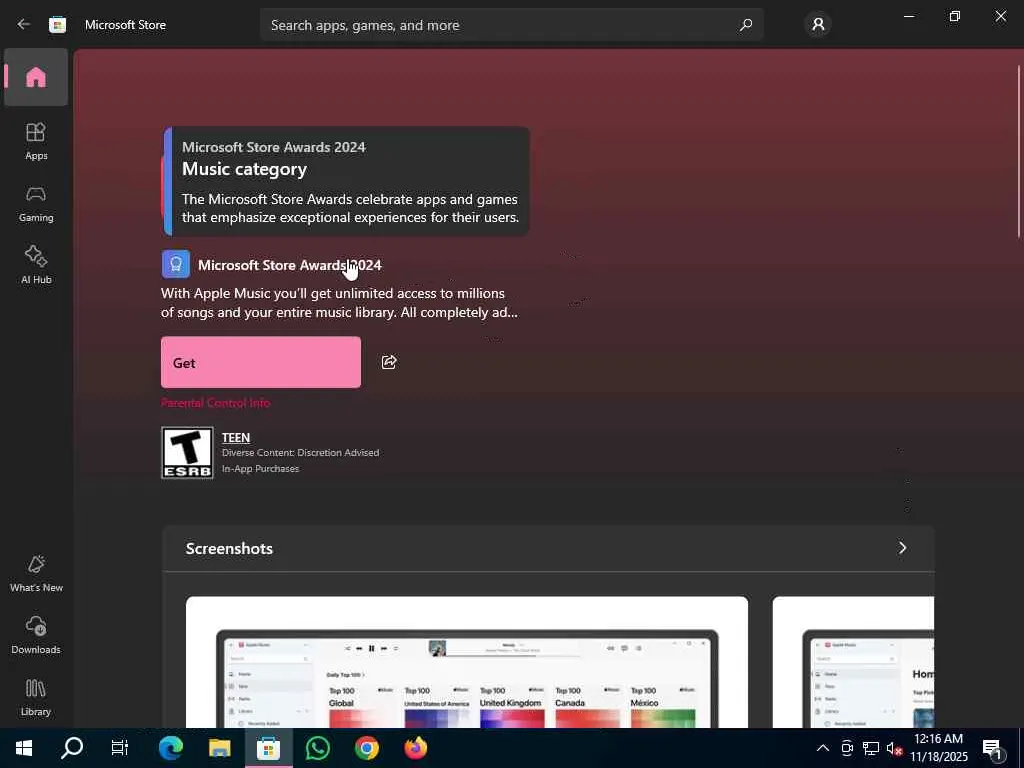Click the Microsoft Store taskbar icon
Viewport: 1024px width, 768px height.
(x=268, y=748)
